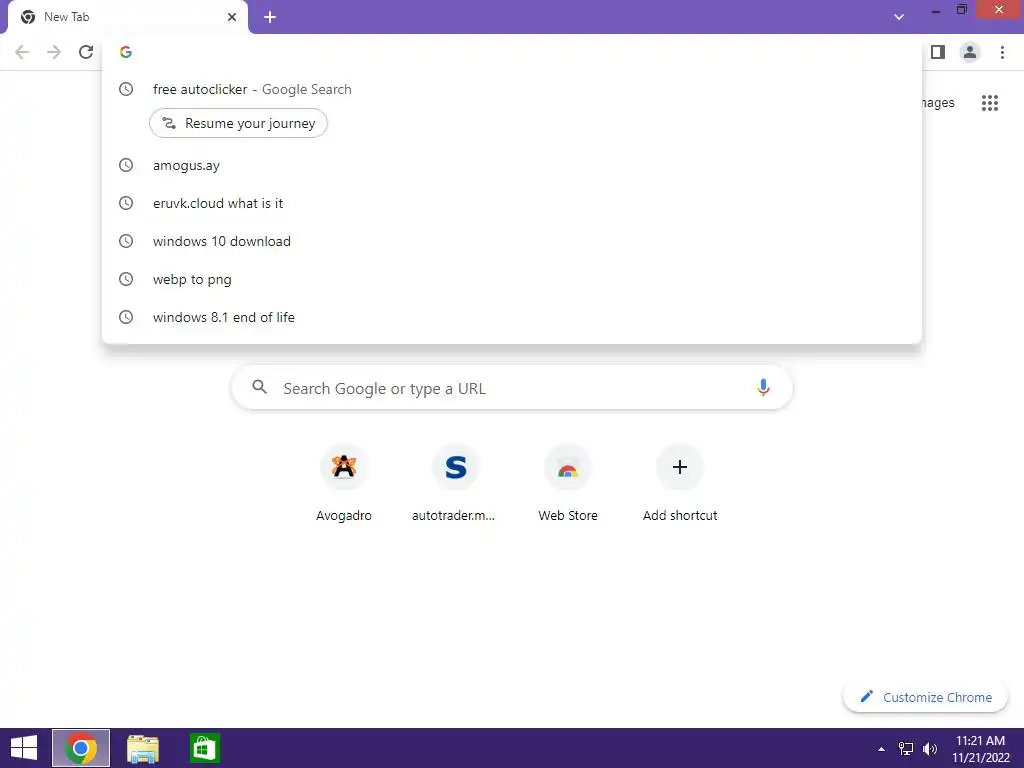Open the Microsoft Store taskbar icon
The height and width of the screenshot is (768, 1024).
(204, 748)
